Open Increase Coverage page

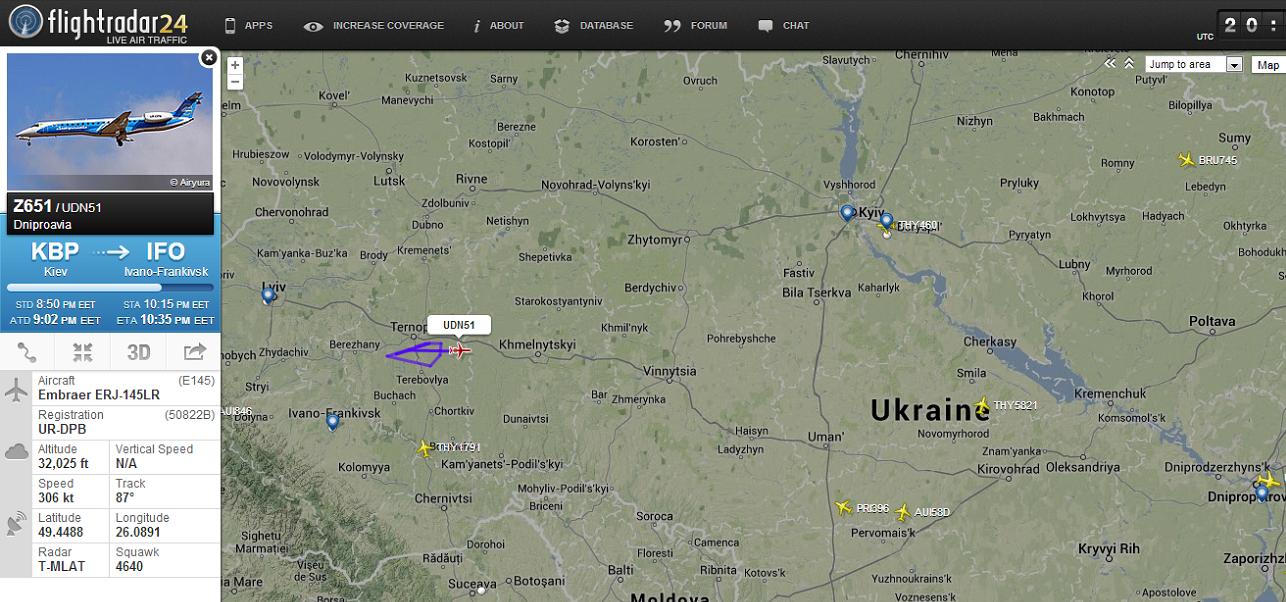click(374, 25)
